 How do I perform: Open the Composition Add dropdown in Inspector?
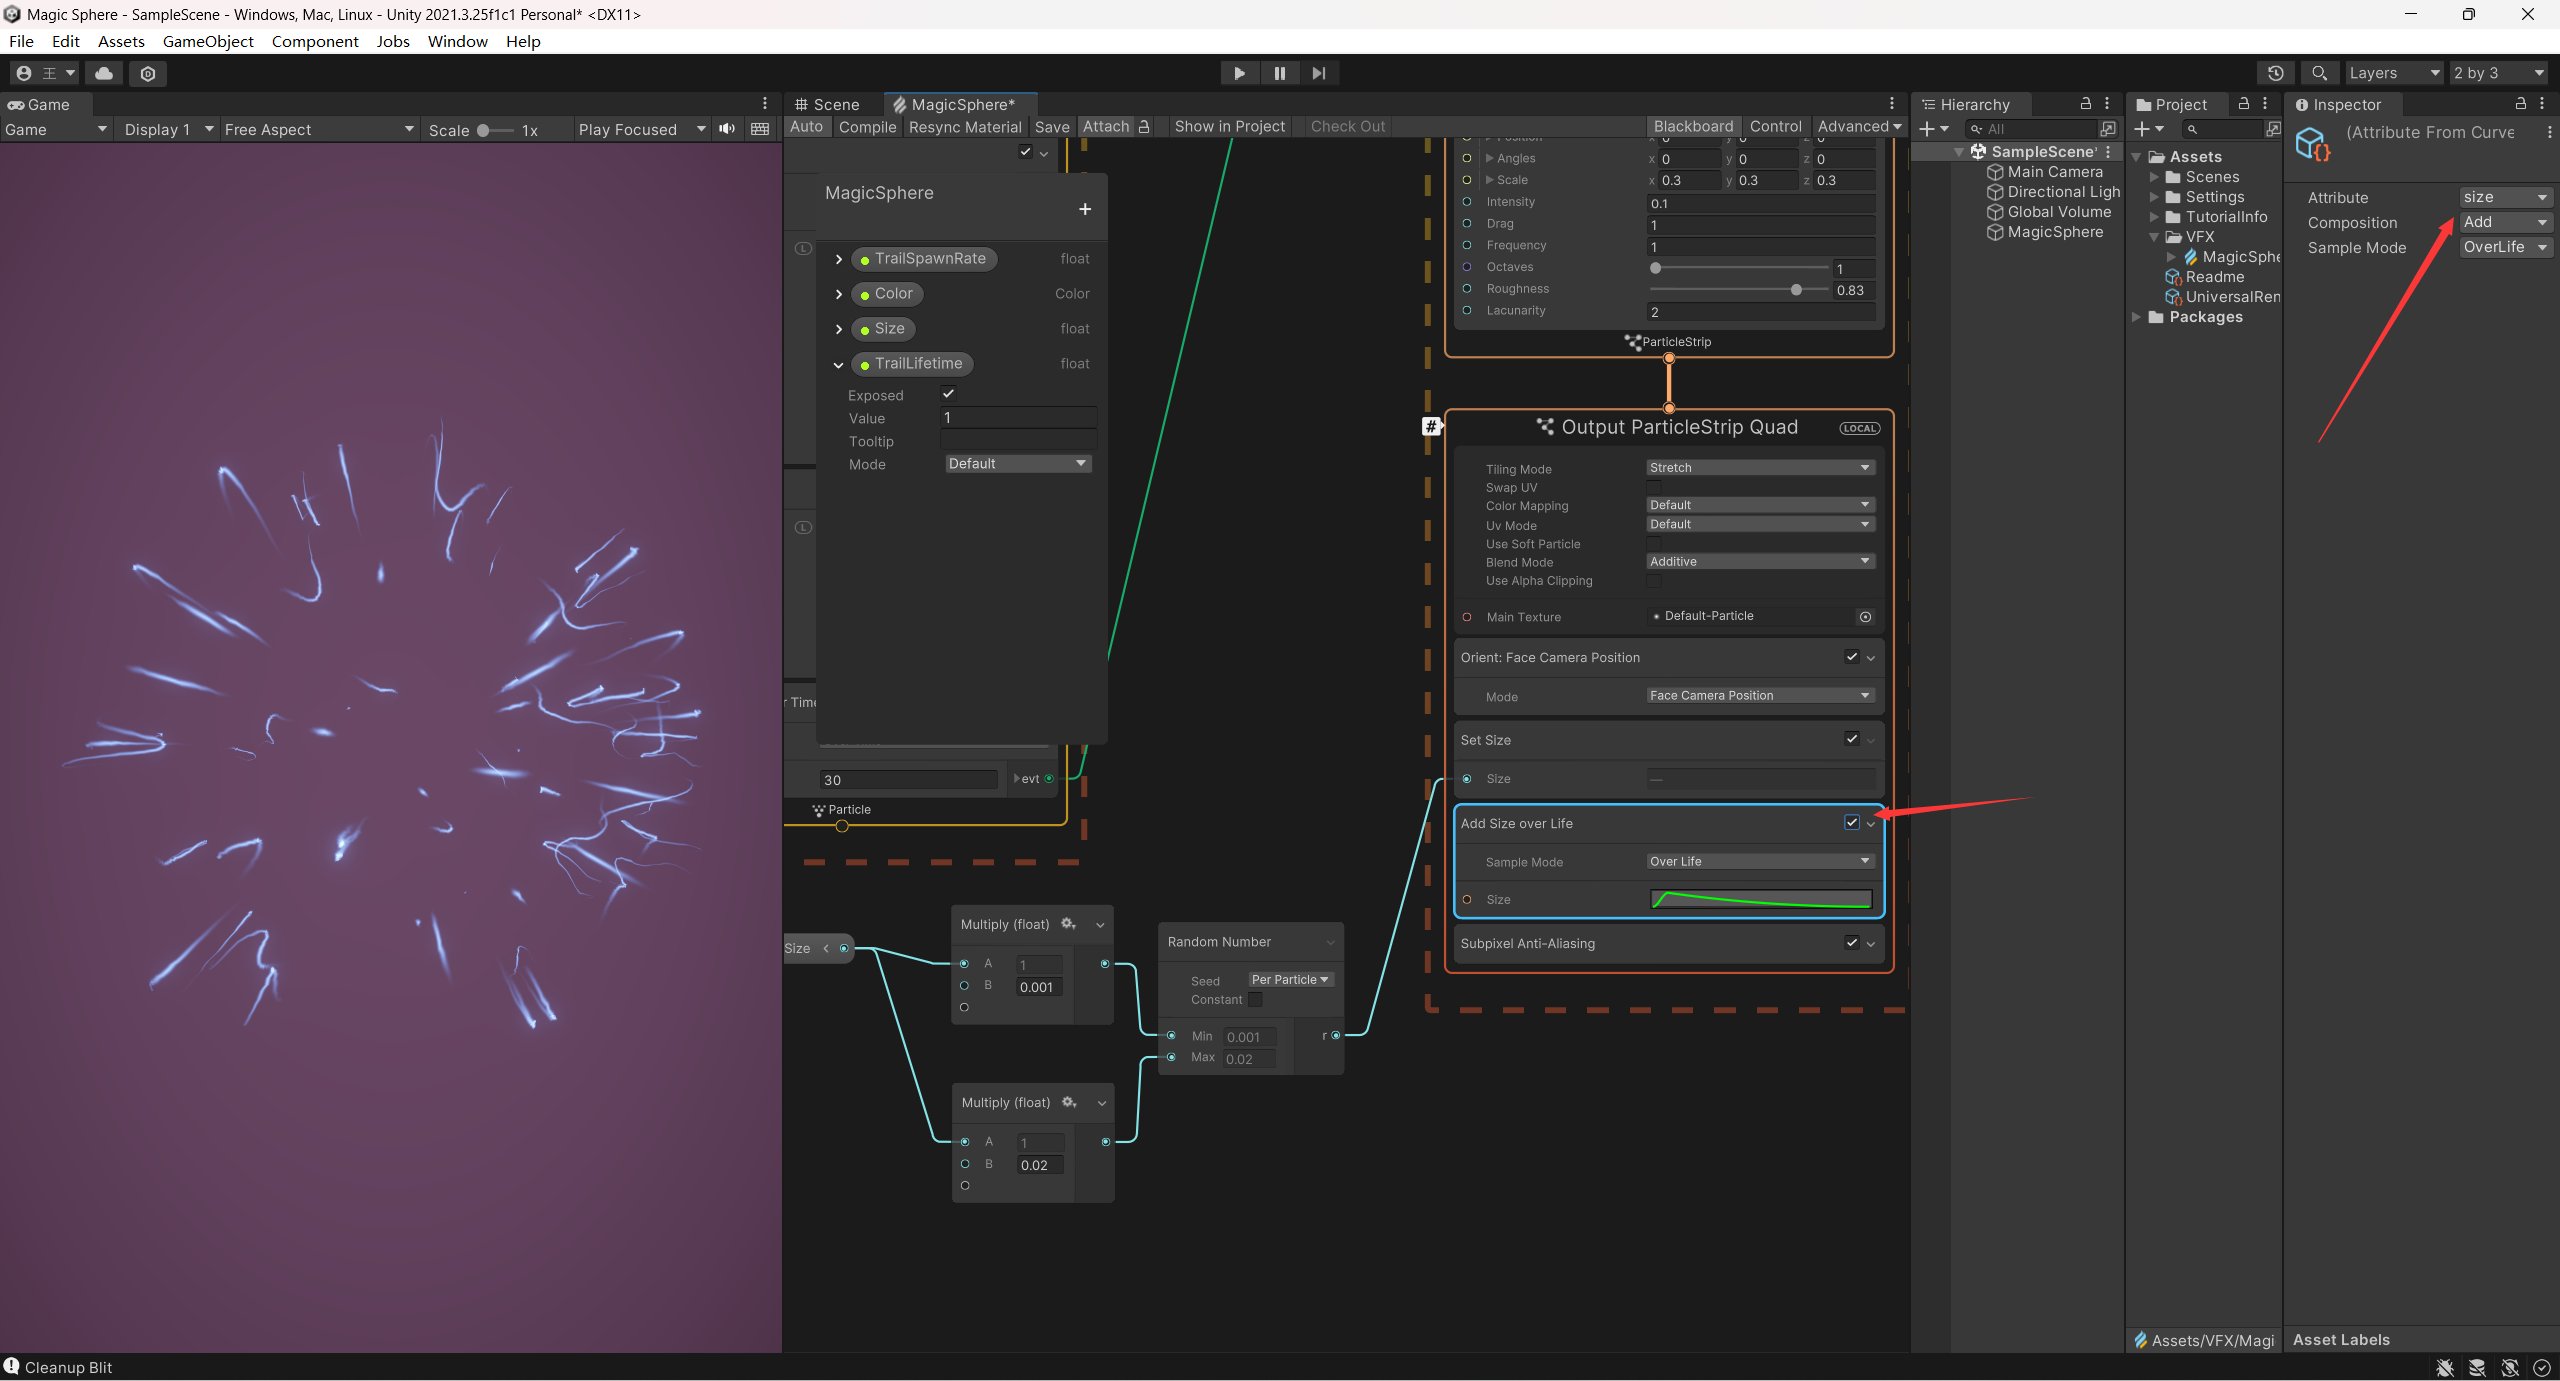point(2504,222)
